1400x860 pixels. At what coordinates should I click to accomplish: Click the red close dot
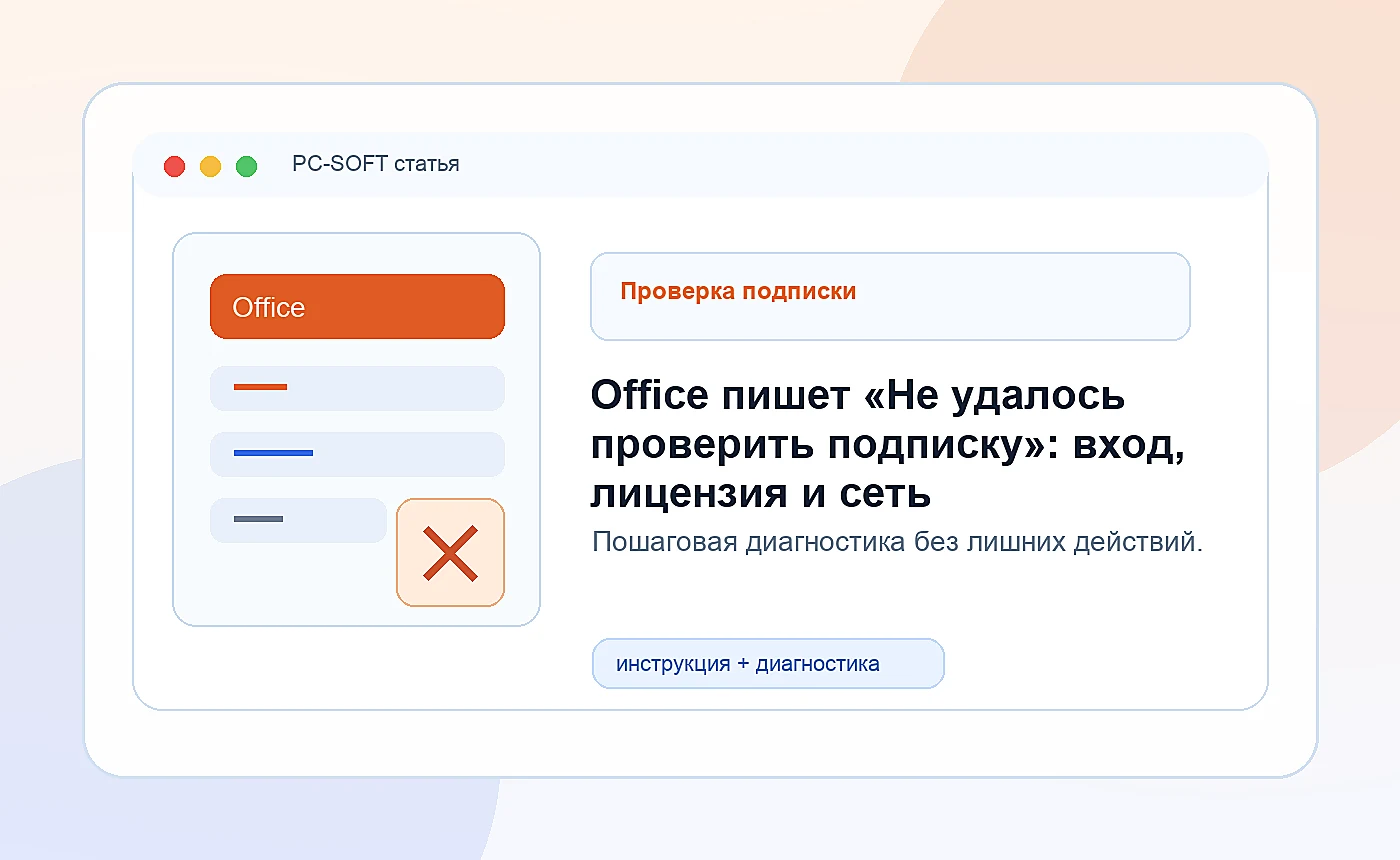(175, 166)
